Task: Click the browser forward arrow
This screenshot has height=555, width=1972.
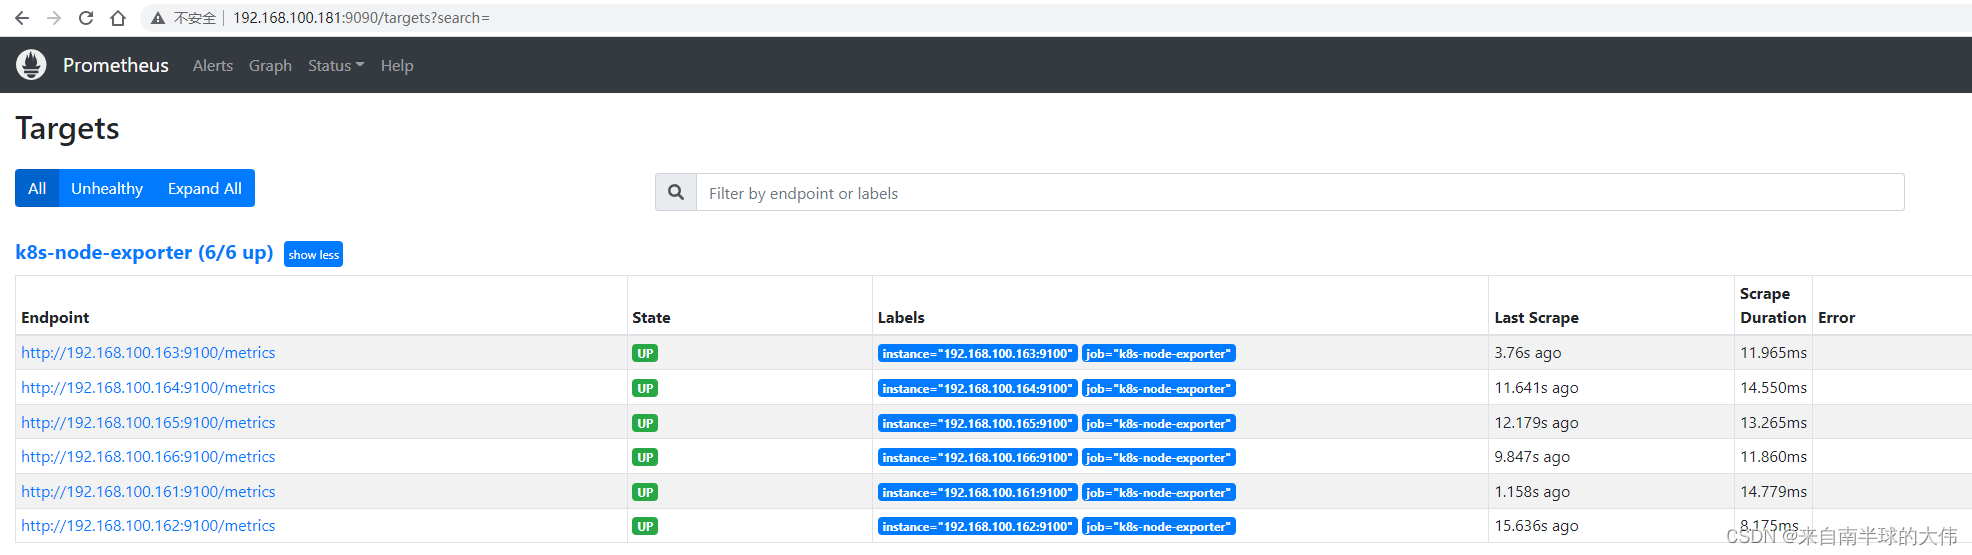Action: click(54, 18)
